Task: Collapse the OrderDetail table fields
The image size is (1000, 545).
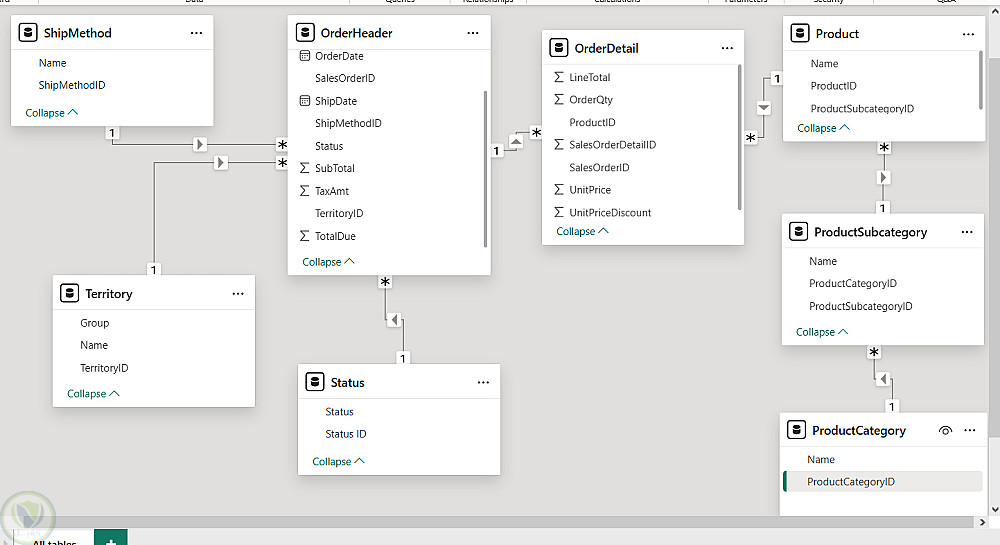Action: coord(582,231)
